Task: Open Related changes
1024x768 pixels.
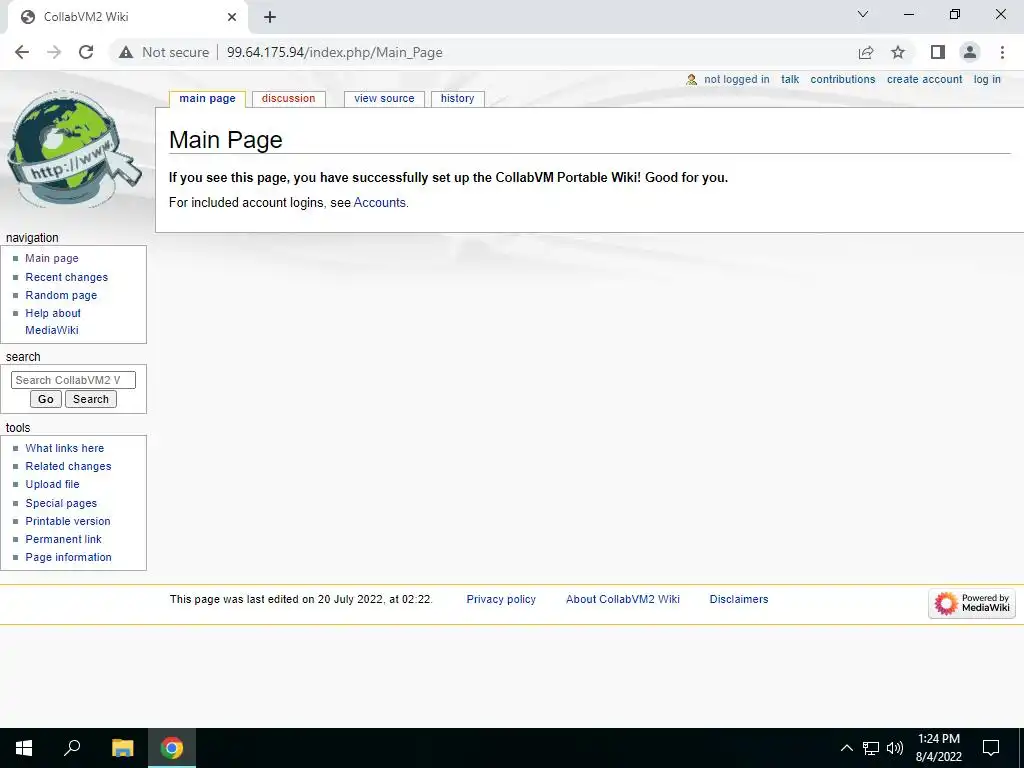Action: (x=68, y=466)
